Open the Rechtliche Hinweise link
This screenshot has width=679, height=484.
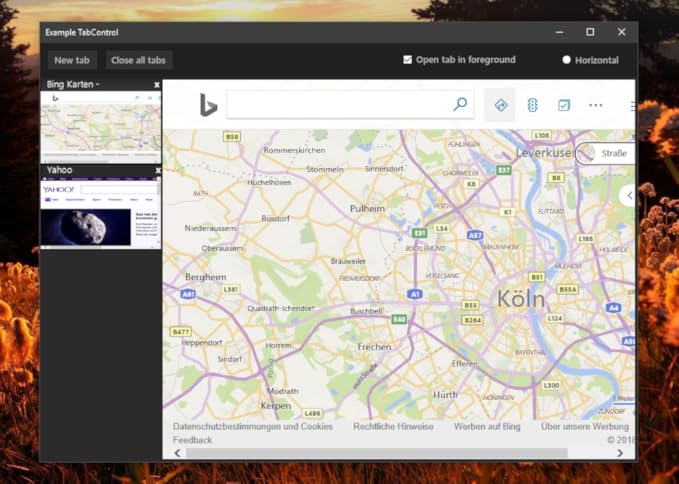pyautogui.click(x=393, y=426)
